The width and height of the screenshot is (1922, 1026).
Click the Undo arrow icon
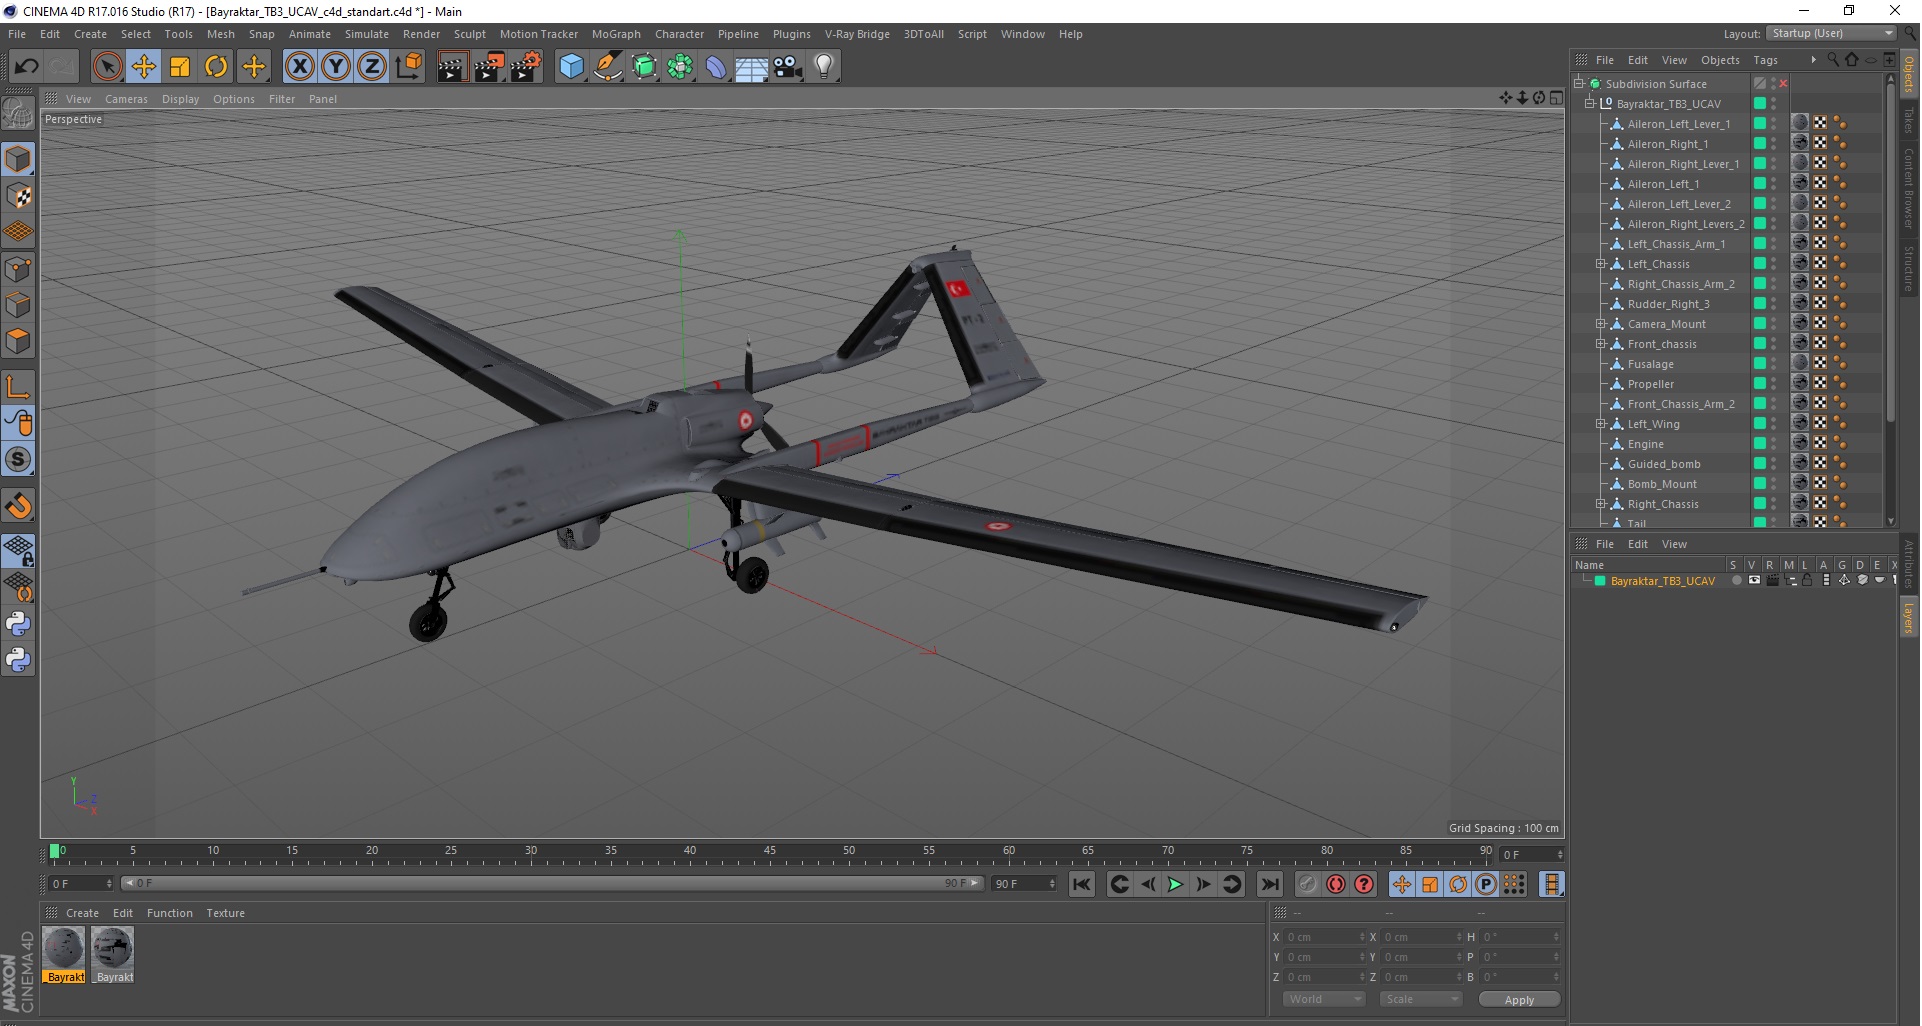click(x=26, y=67)
